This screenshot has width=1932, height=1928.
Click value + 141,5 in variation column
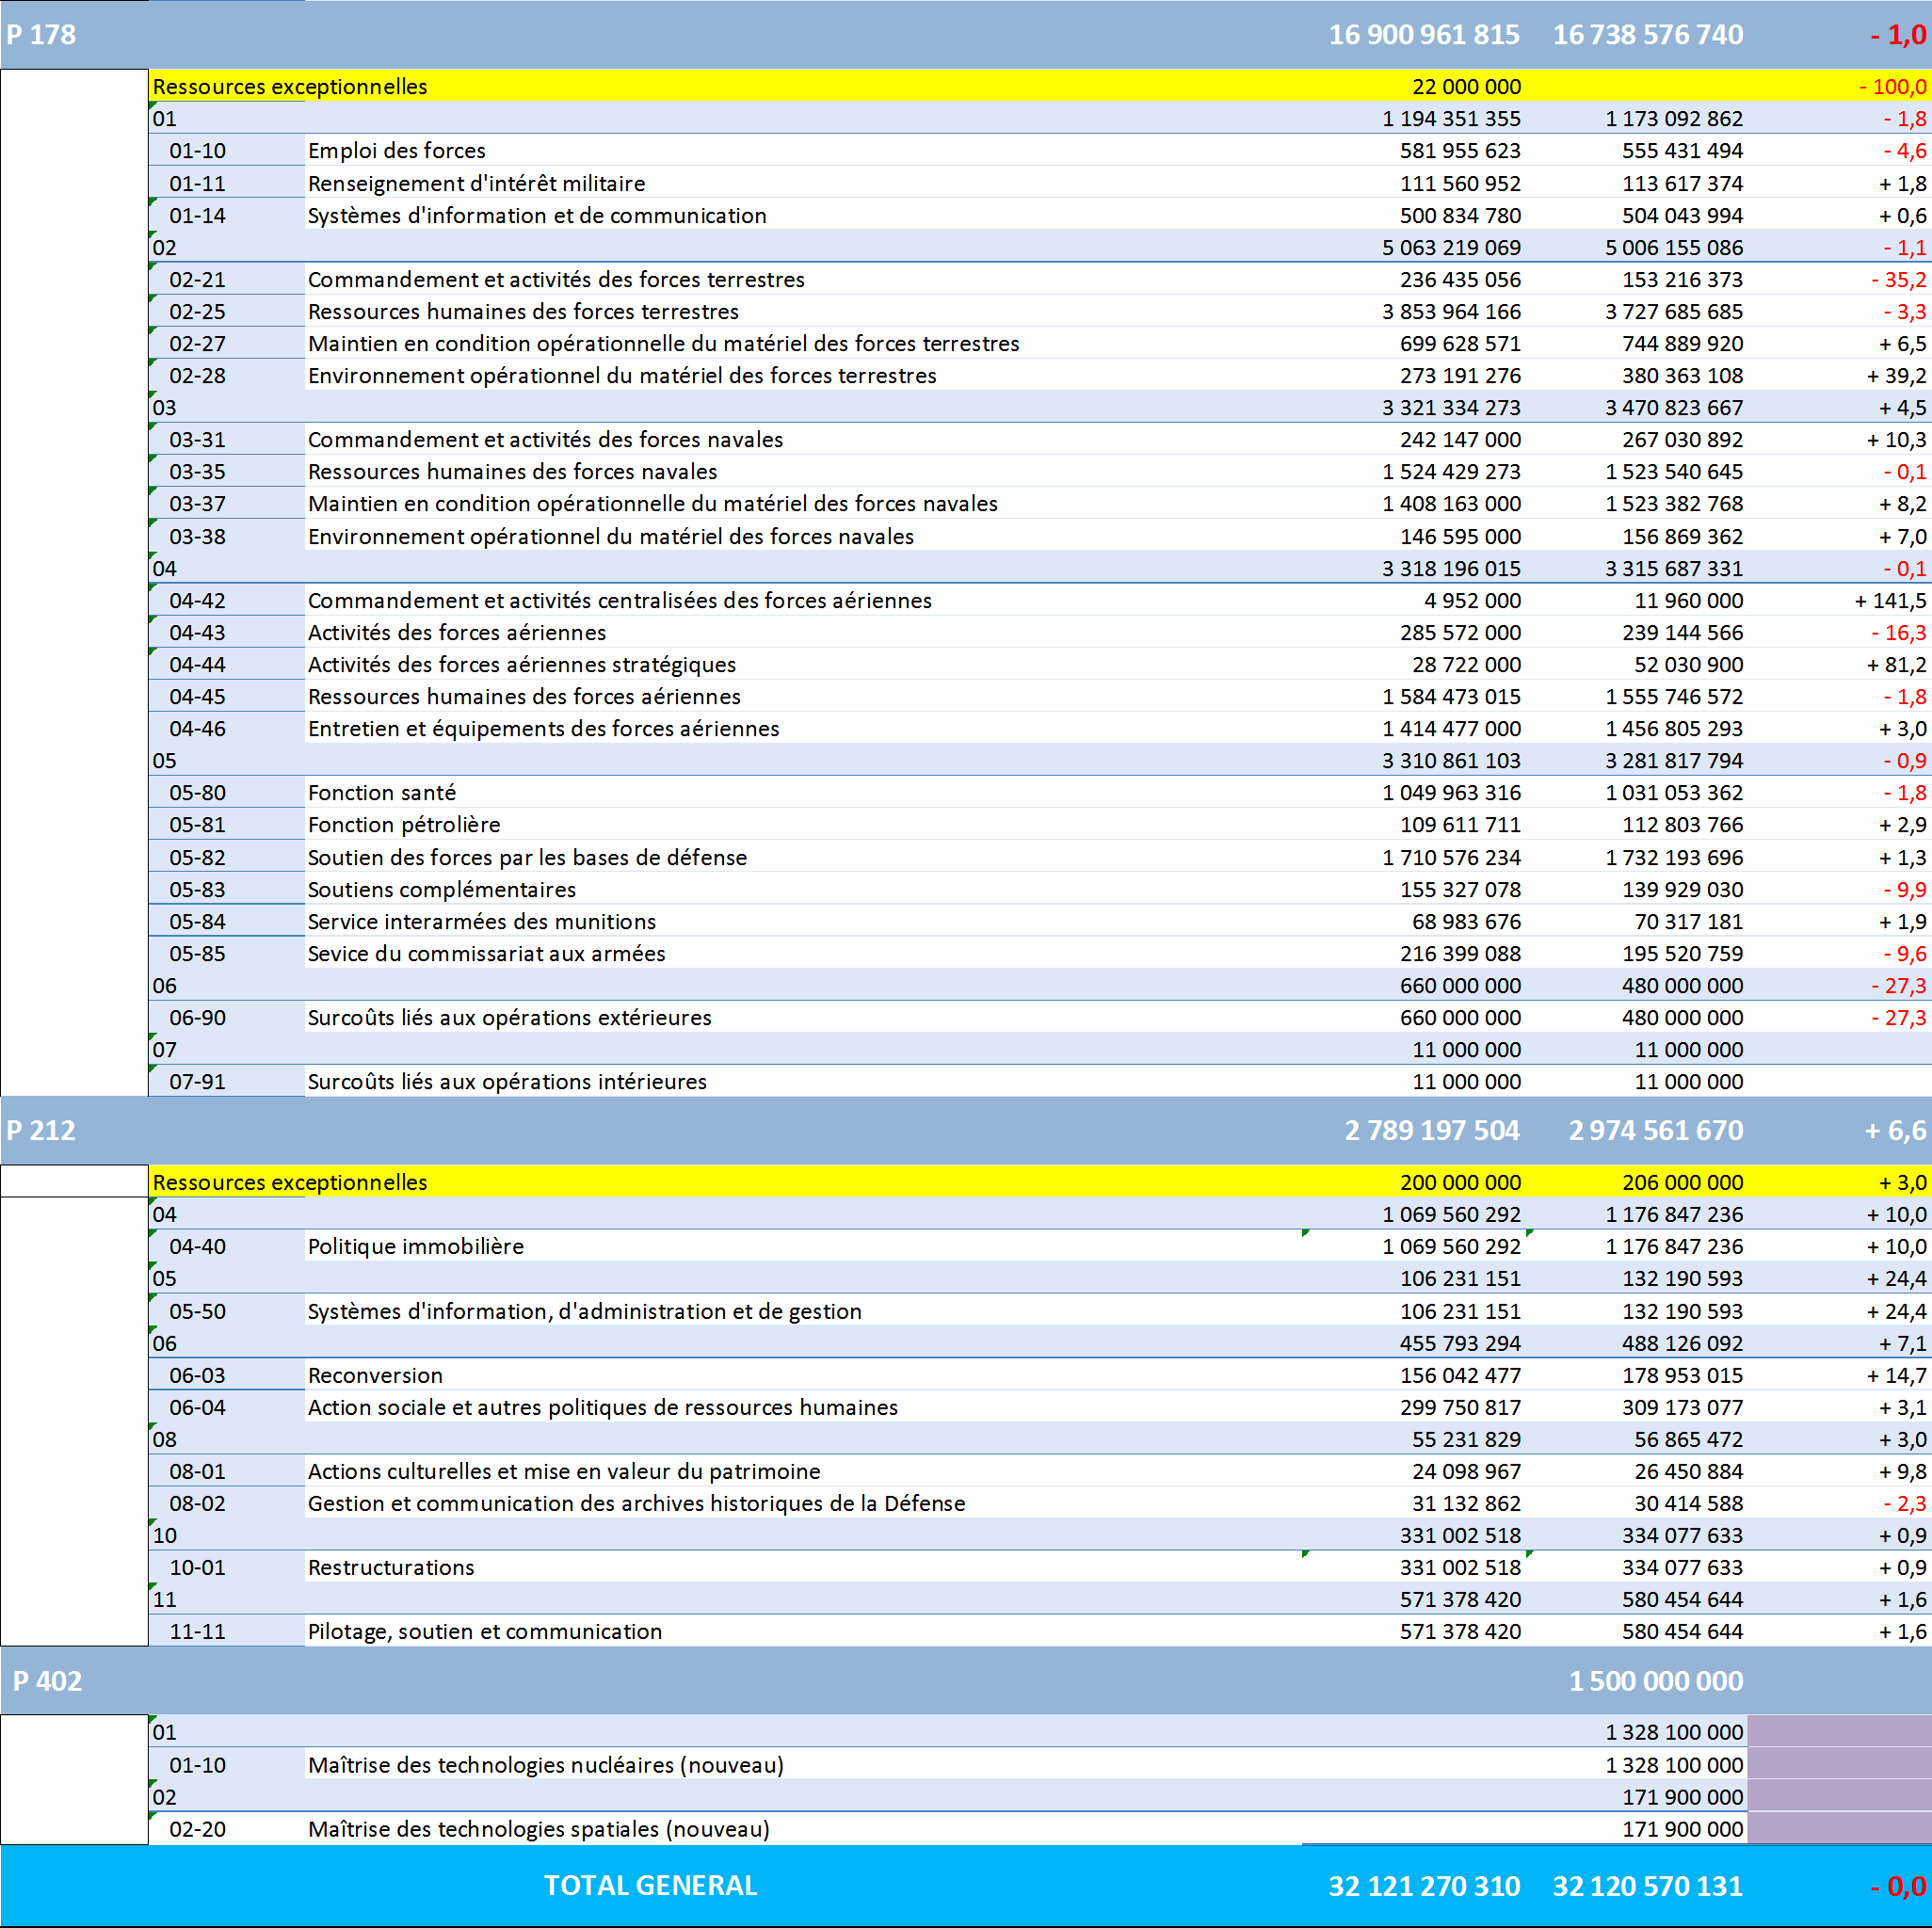1889,601
